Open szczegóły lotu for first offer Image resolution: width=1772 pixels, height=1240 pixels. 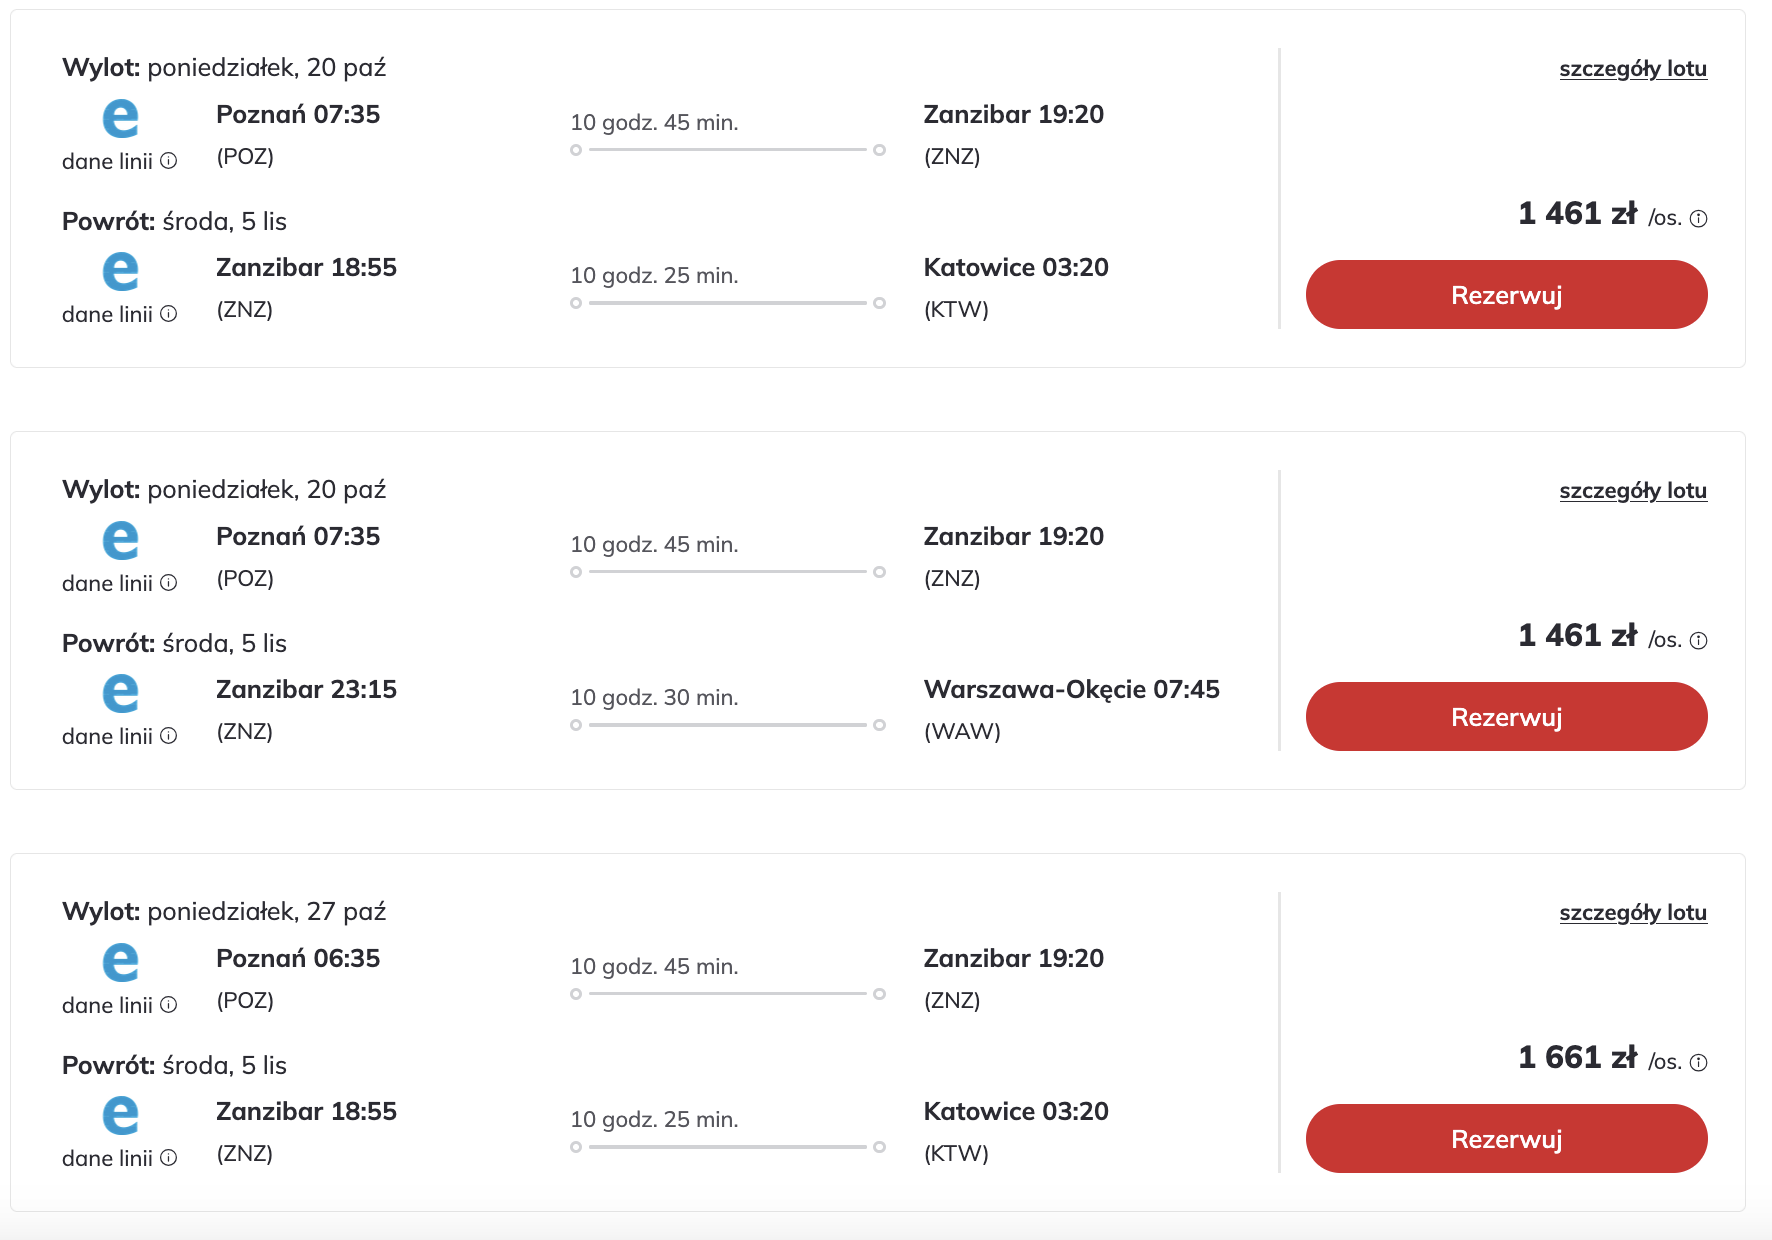coord(1632,69)
